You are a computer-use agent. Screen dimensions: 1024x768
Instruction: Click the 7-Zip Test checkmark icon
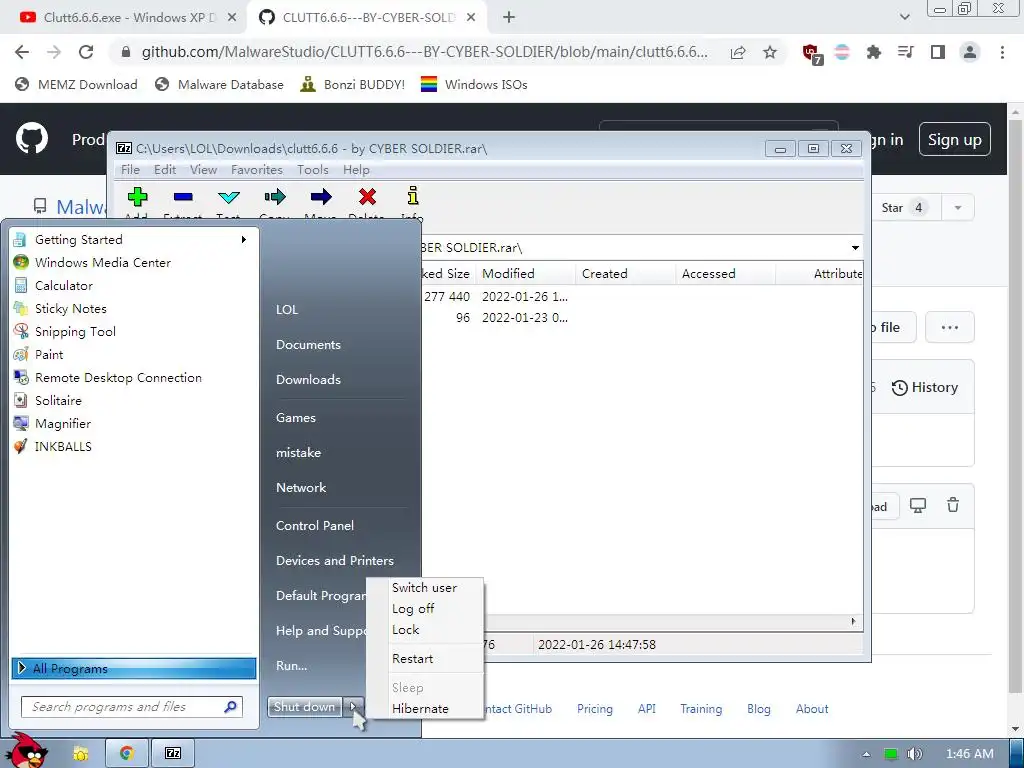[229, 197]
